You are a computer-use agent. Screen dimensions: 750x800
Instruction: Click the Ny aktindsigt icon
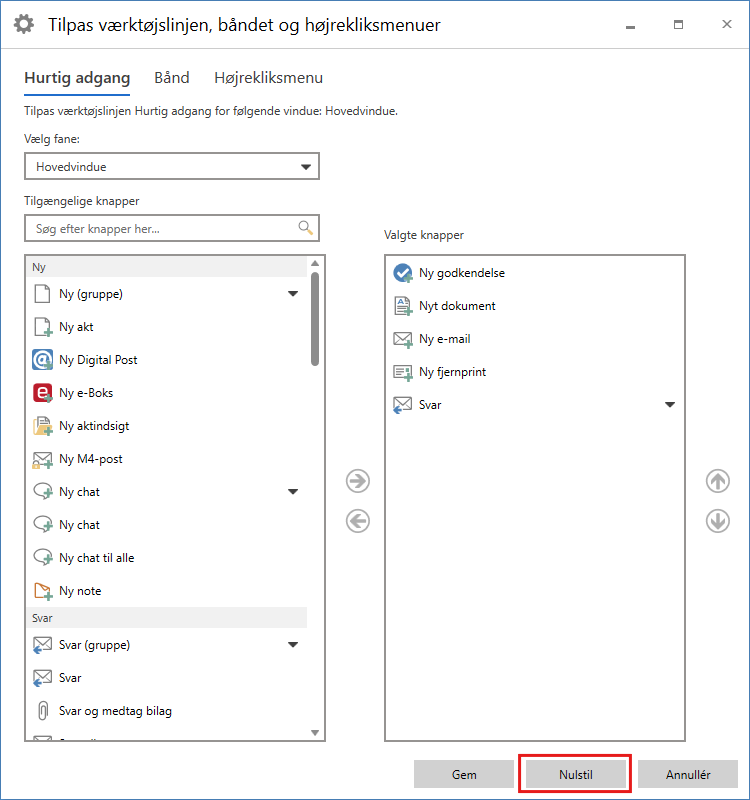coord(42,426)
